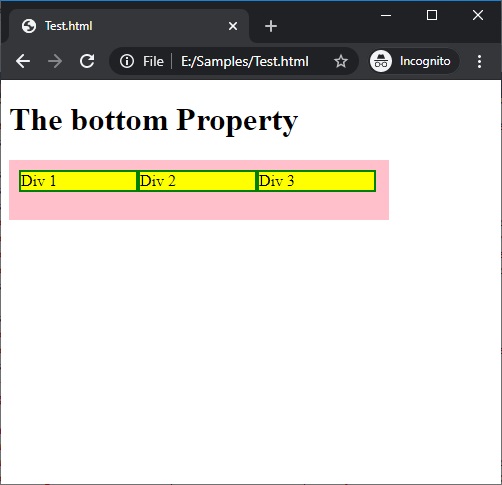
Task: Focus the address bar showing E:/Samples/Test.html
Action: click(245, 62)
